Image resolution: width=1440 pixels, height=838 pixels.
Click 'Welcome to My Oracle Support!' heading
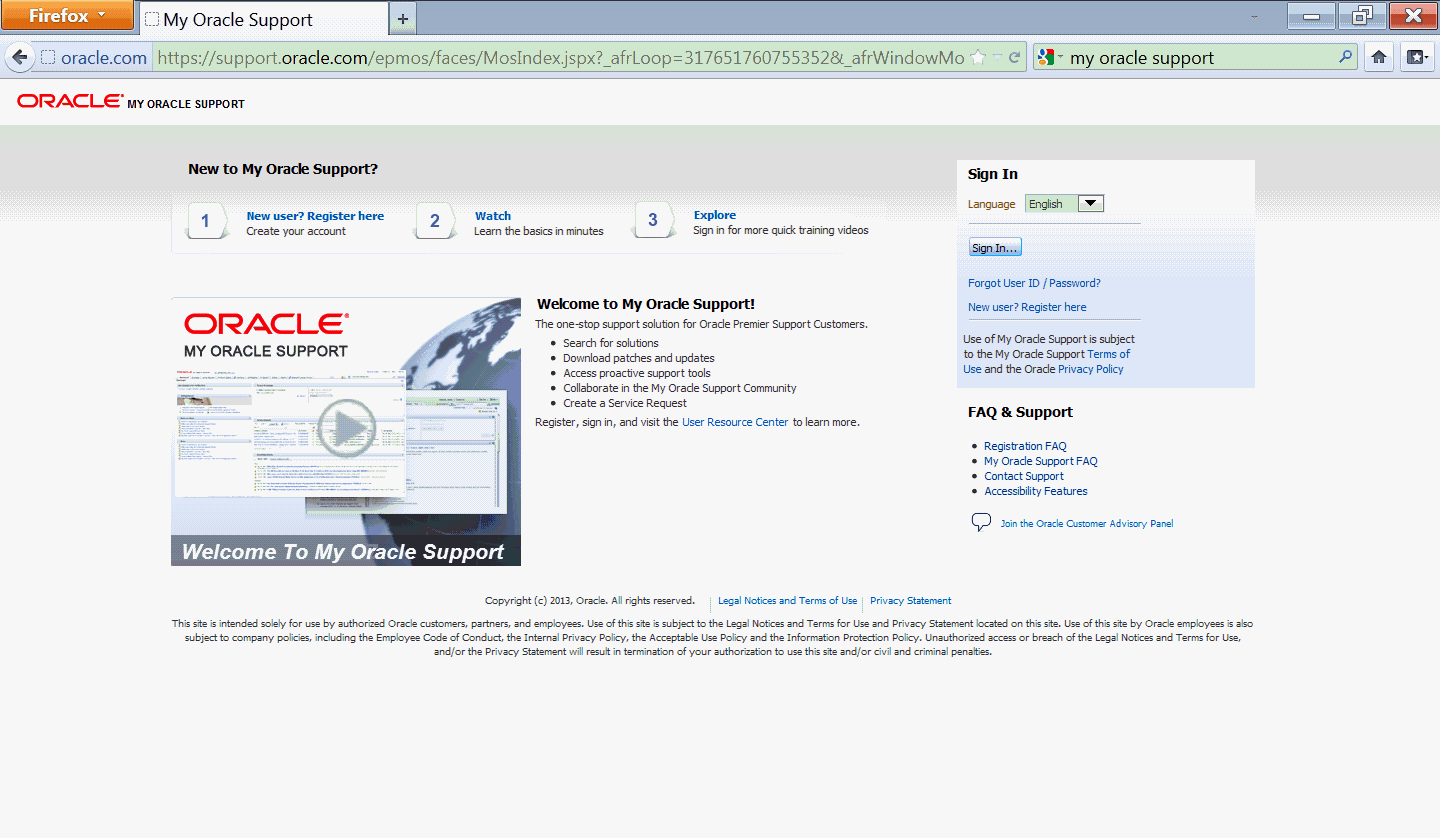coord(646,304)
